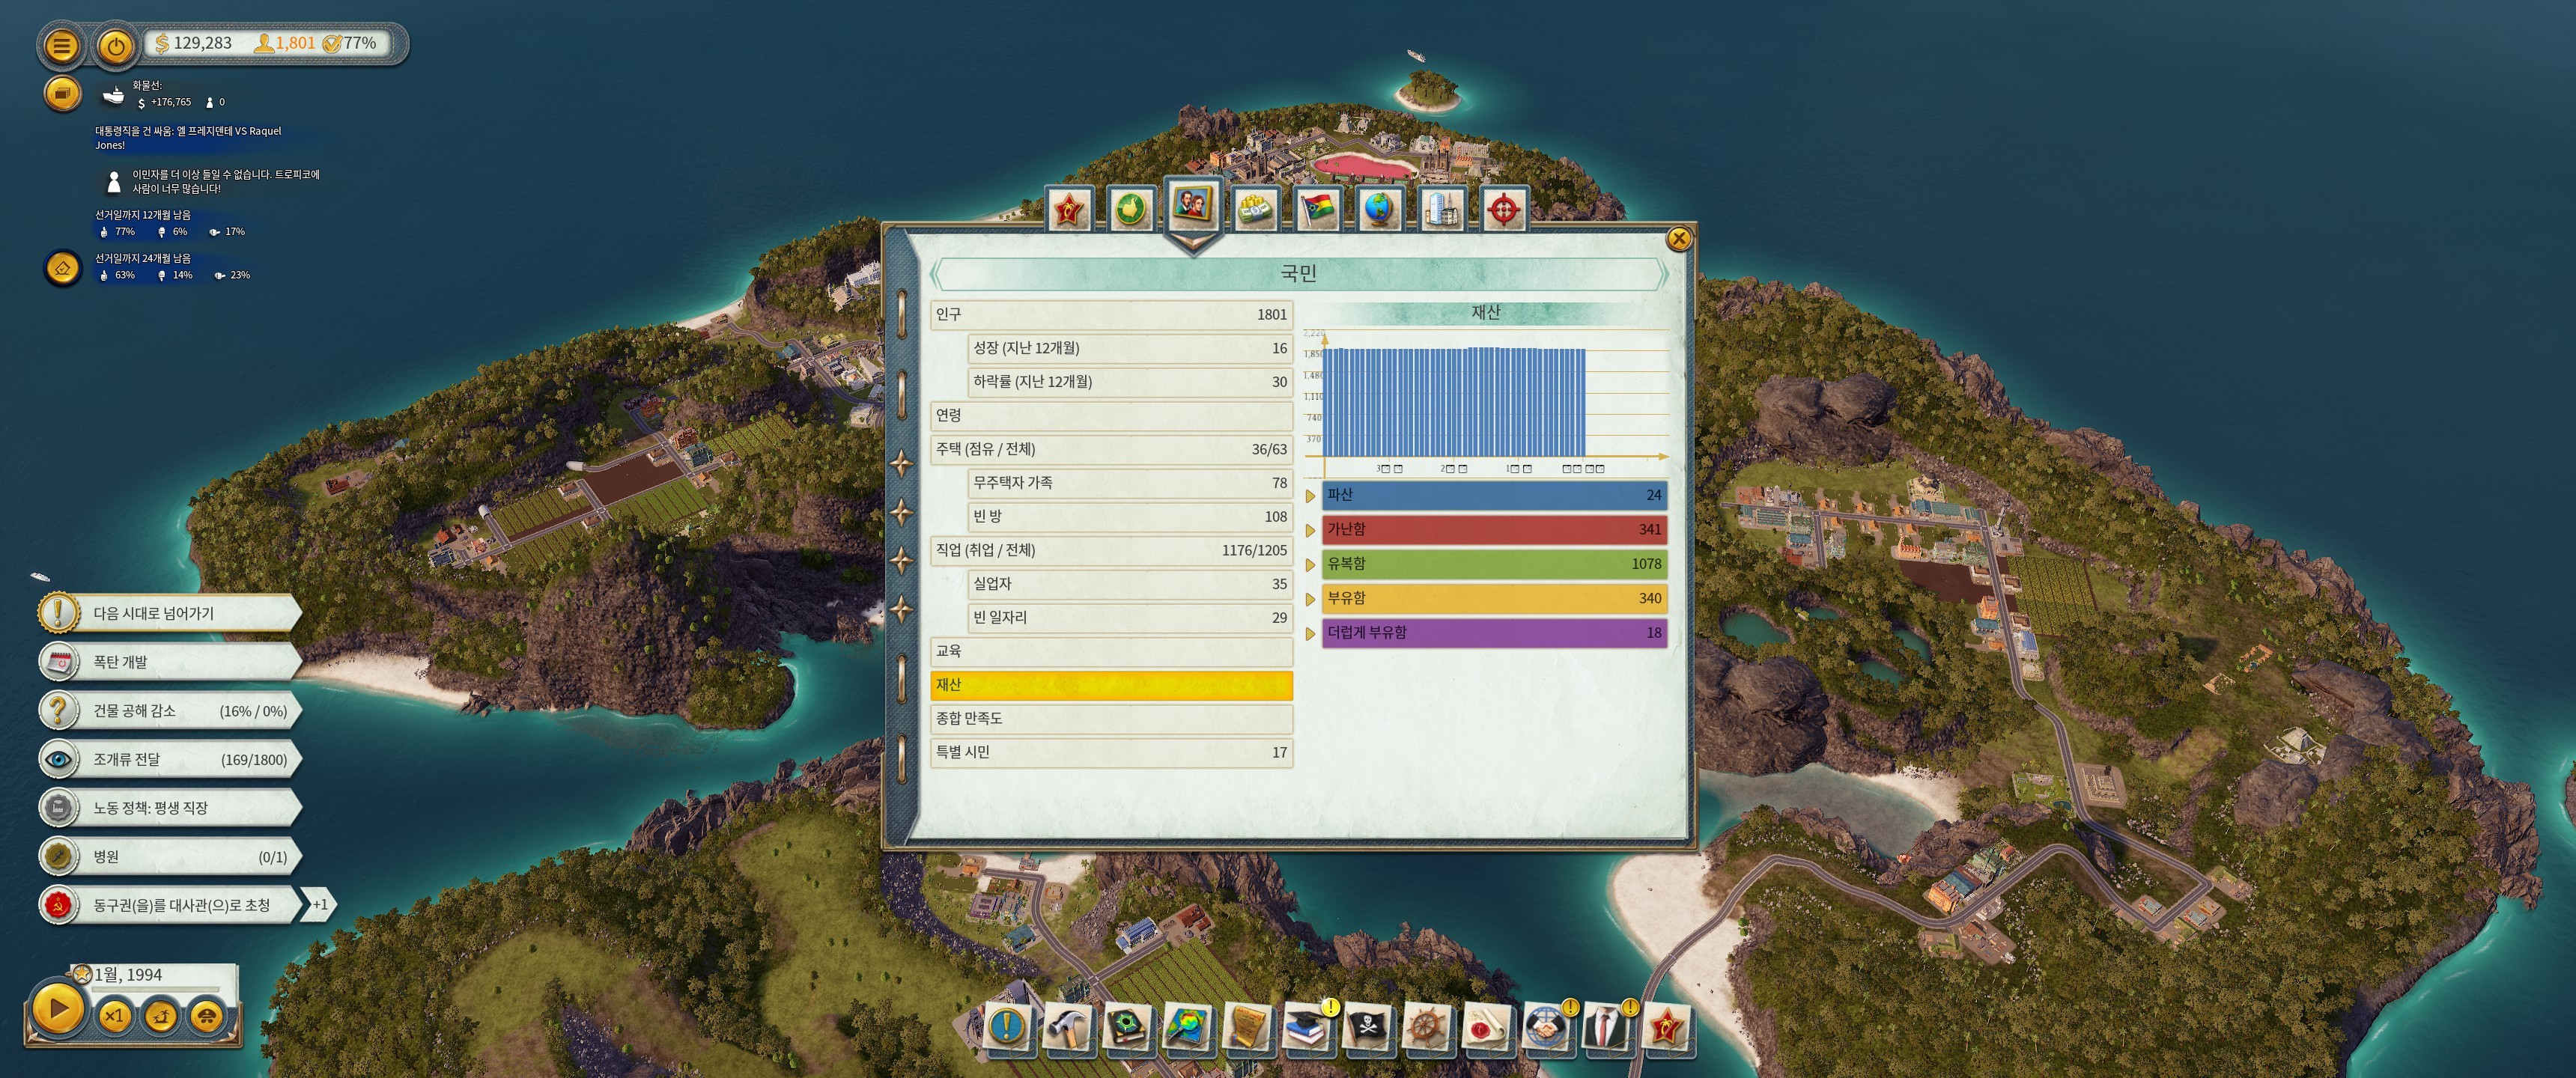Click the red 가난함 bar
The width and height of the screenshot is (2576, 1078).
1493,529
